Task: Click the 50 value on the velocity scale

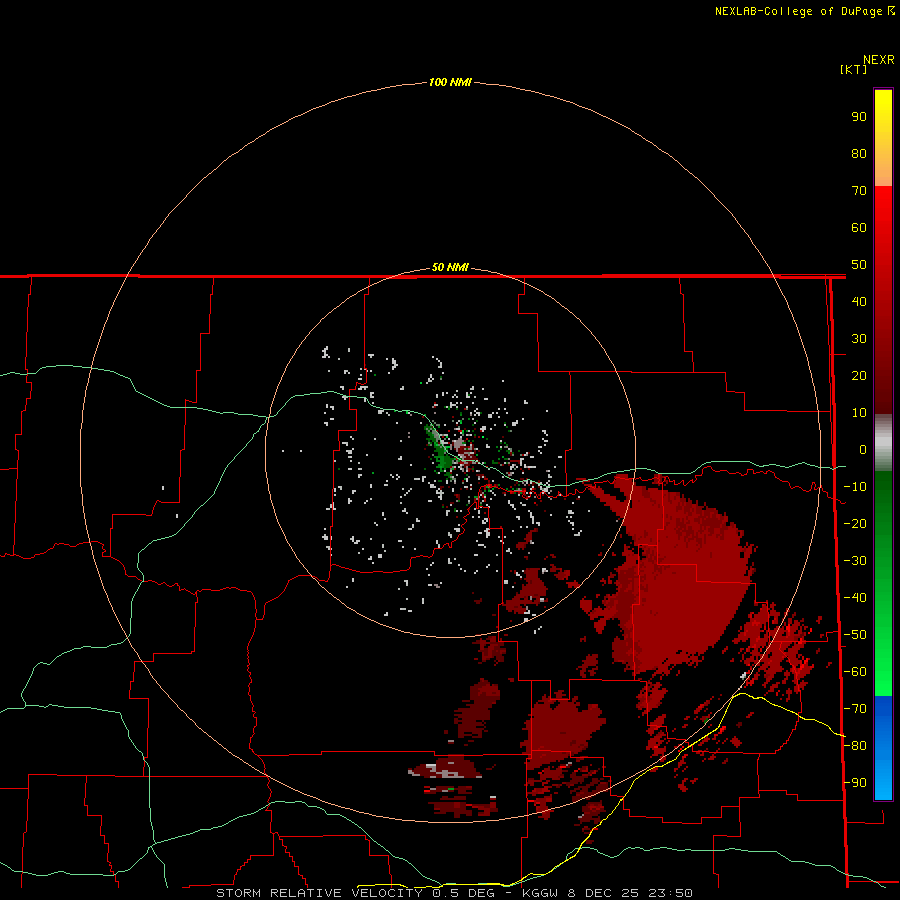Action: click(x=859, y=265)
